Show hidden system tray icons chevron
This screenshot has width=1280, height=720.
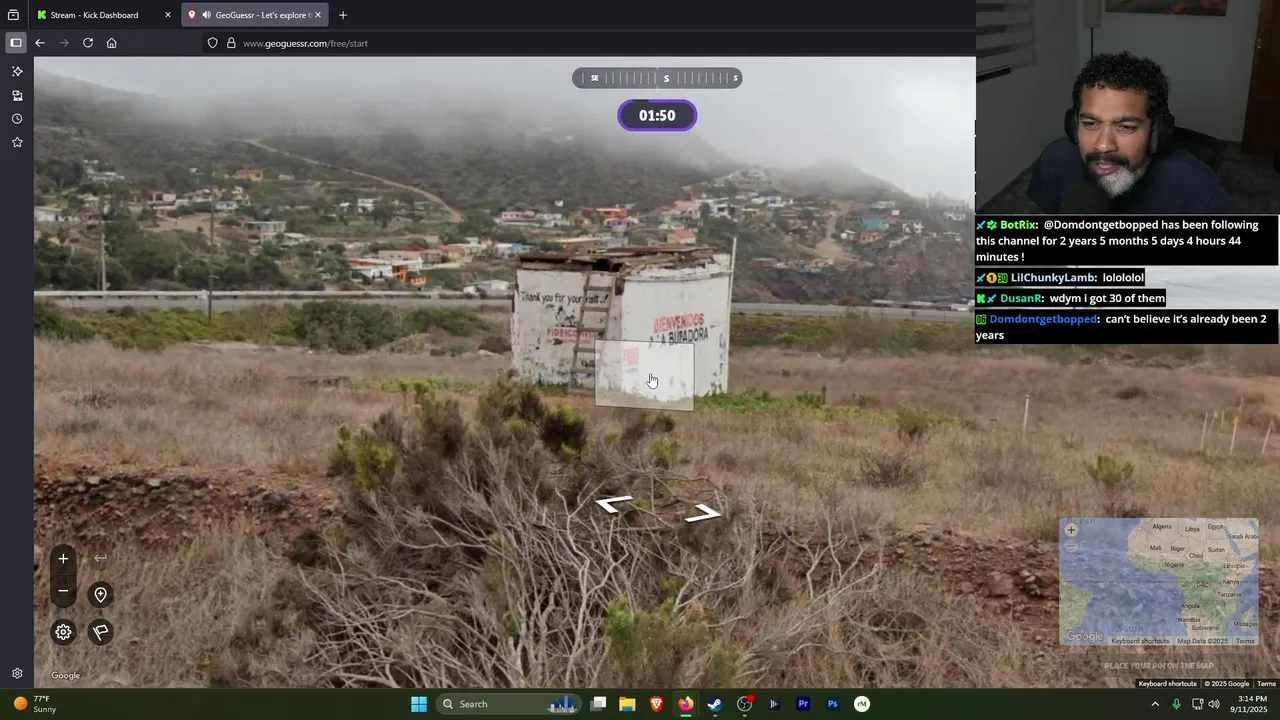click(x=1155, y=704)
